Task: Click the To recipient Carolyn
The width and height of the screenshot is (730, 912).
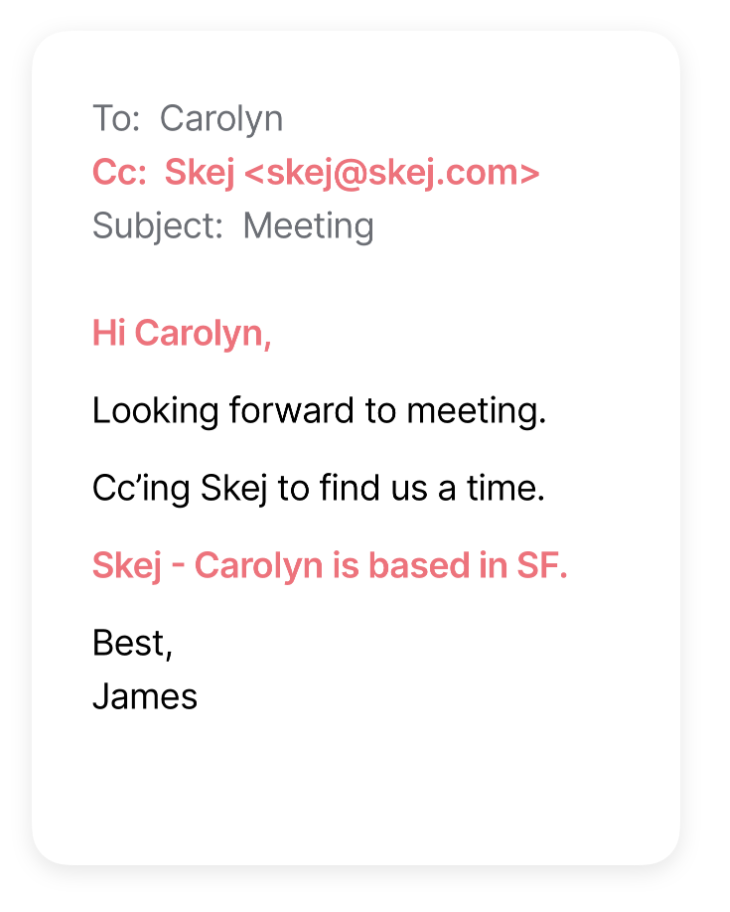Action: pyautogui.click(x=222, y=119)
